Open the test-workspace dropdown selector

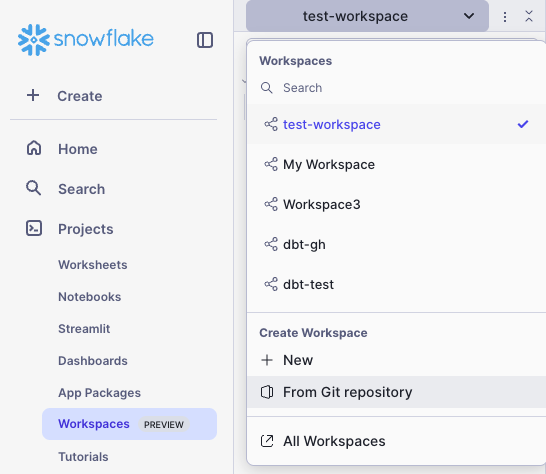point(367,16)
